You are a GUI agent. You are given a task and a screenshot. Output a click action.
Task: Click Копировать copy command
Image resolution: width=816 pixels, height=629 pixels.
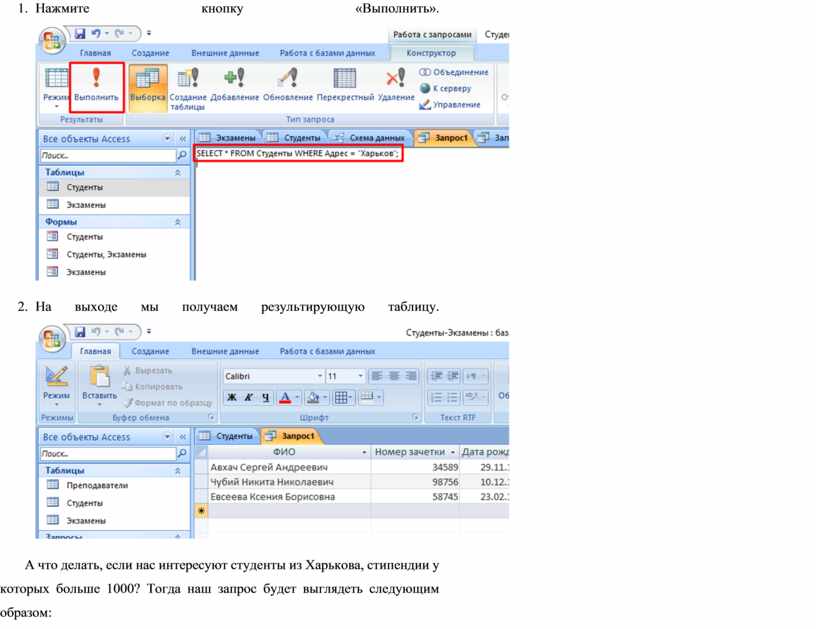click(152, 387)
